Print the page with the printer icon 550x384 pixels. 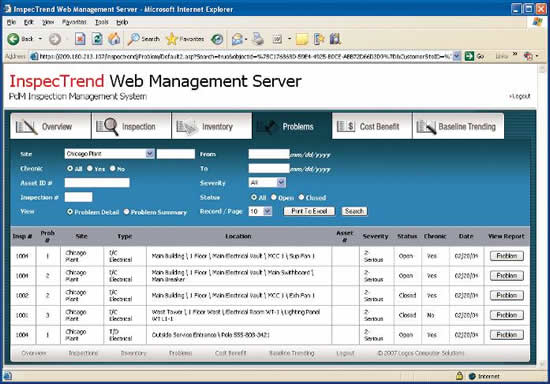(258, 39)
